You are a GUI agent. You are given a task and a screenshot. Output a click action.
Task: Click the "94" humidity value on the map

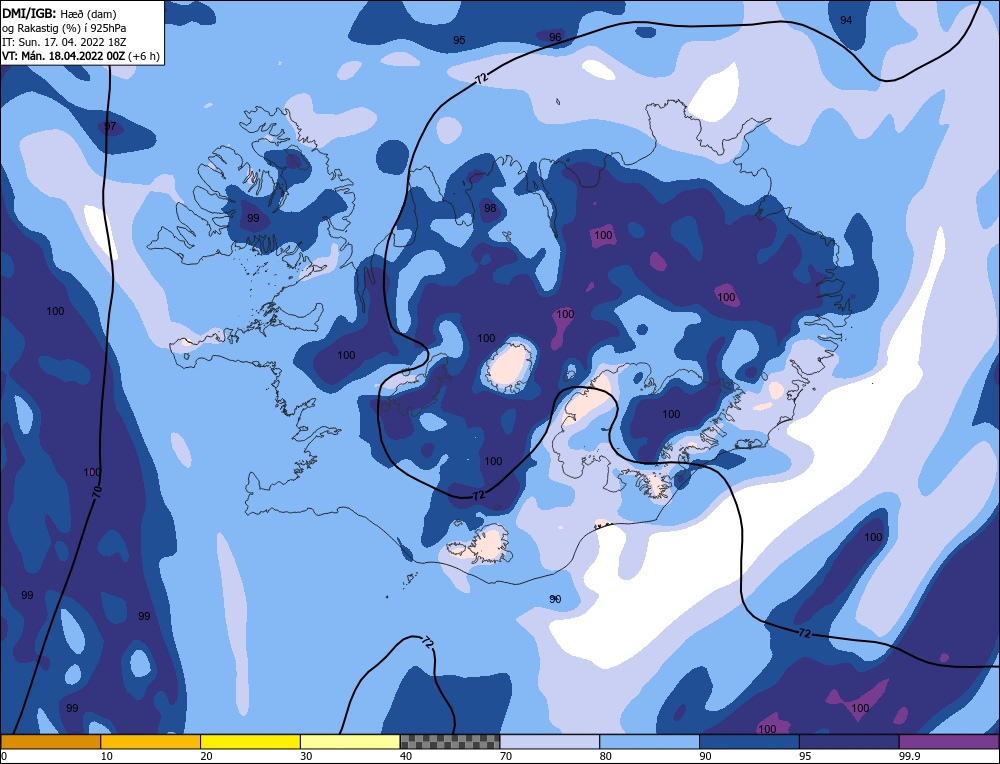point(846,20)
